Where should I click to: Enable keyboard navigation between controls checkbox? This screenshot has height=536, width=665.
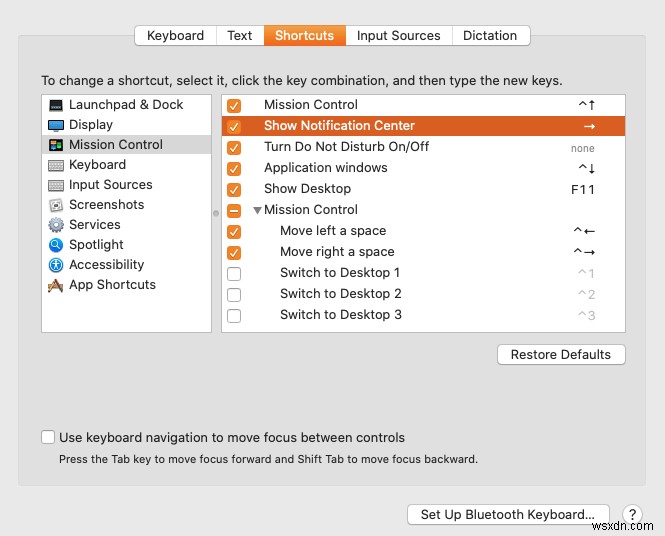[48, 437]
